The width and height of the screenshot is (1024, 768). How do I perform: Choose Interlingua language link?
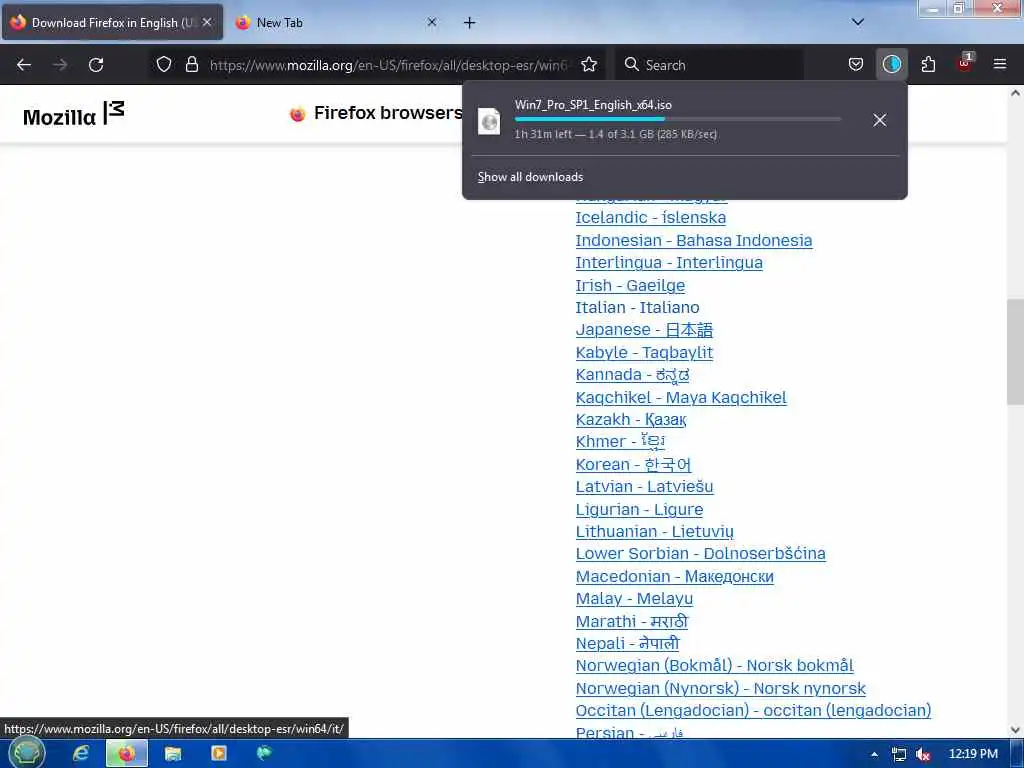[x=669, y=263]
